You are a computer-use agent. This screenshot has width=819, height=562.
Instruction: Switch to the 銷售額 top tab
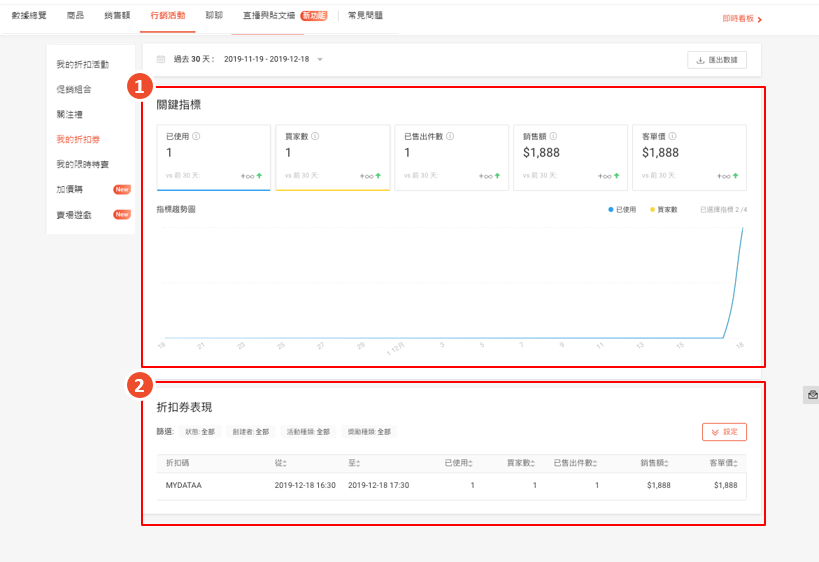pyautogui.click(x=117, y=17)
